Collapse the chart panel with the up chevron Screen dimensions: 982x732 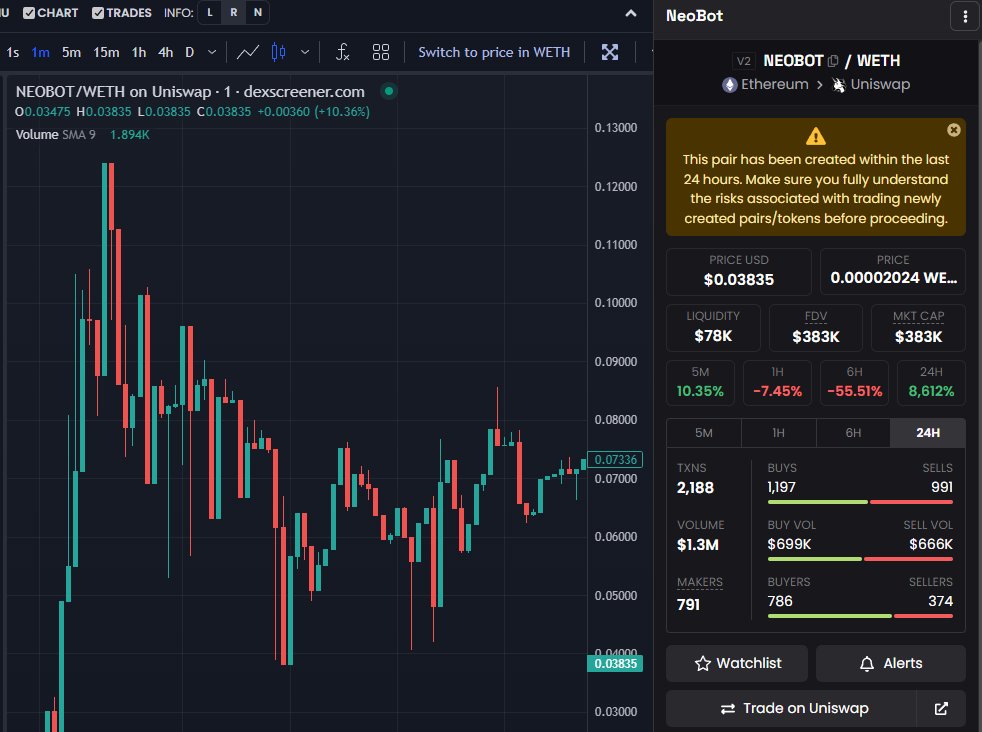(x=631, y=13)
